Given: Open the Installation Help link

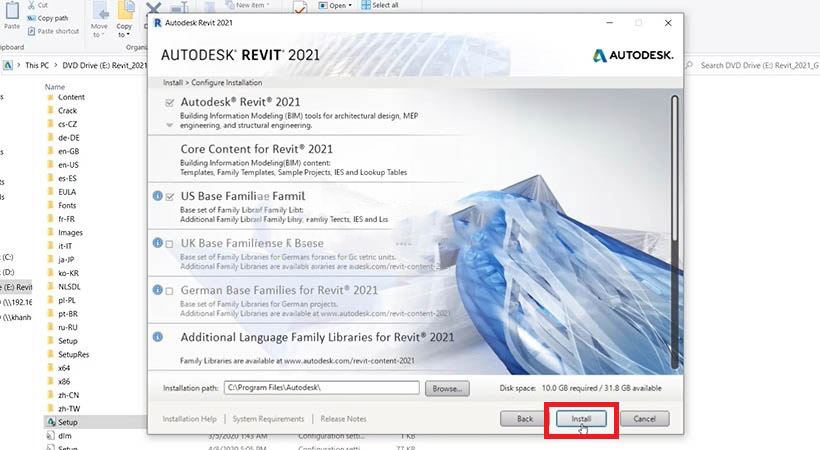Looking at the screenshot, I should click(189, 419).
